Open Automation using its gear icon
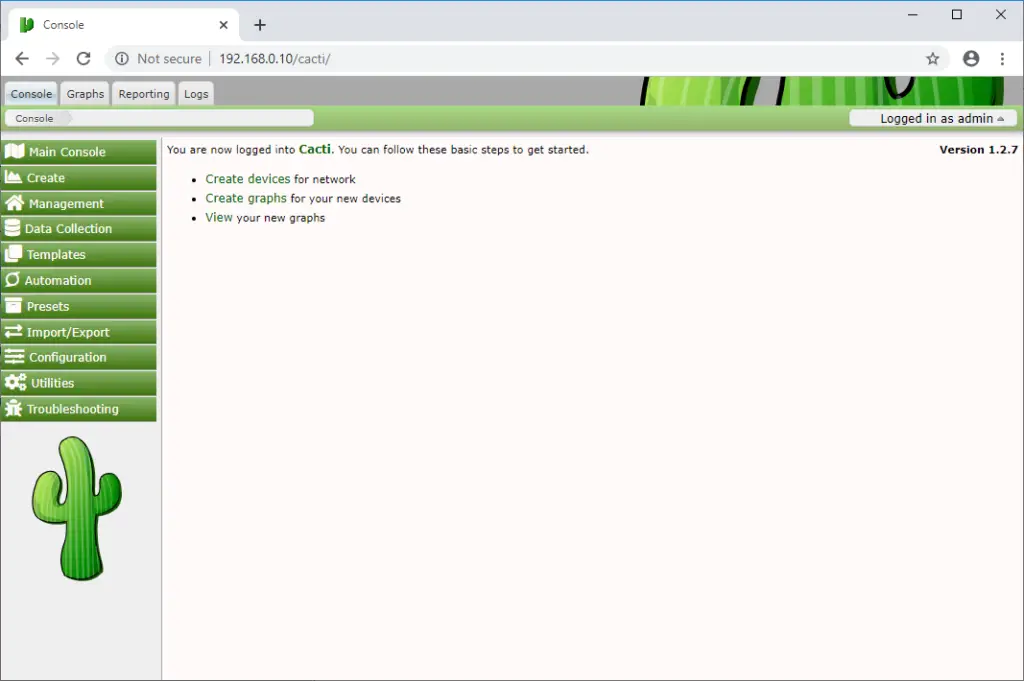Image resolution: width=1024 pixels, height=681 pixels. point(14,280)
